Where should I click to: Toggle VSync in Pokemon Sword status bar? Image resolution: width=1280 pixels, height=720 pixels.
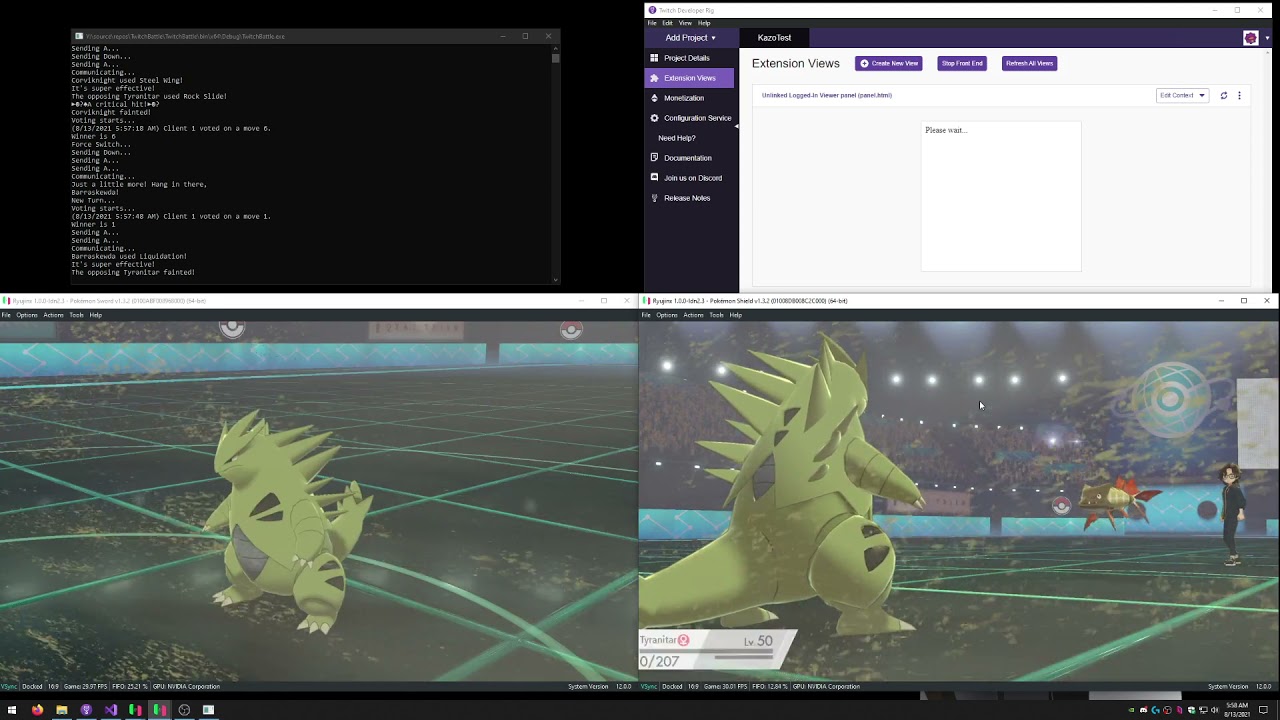pyautogui.click(x=9, y=686)
